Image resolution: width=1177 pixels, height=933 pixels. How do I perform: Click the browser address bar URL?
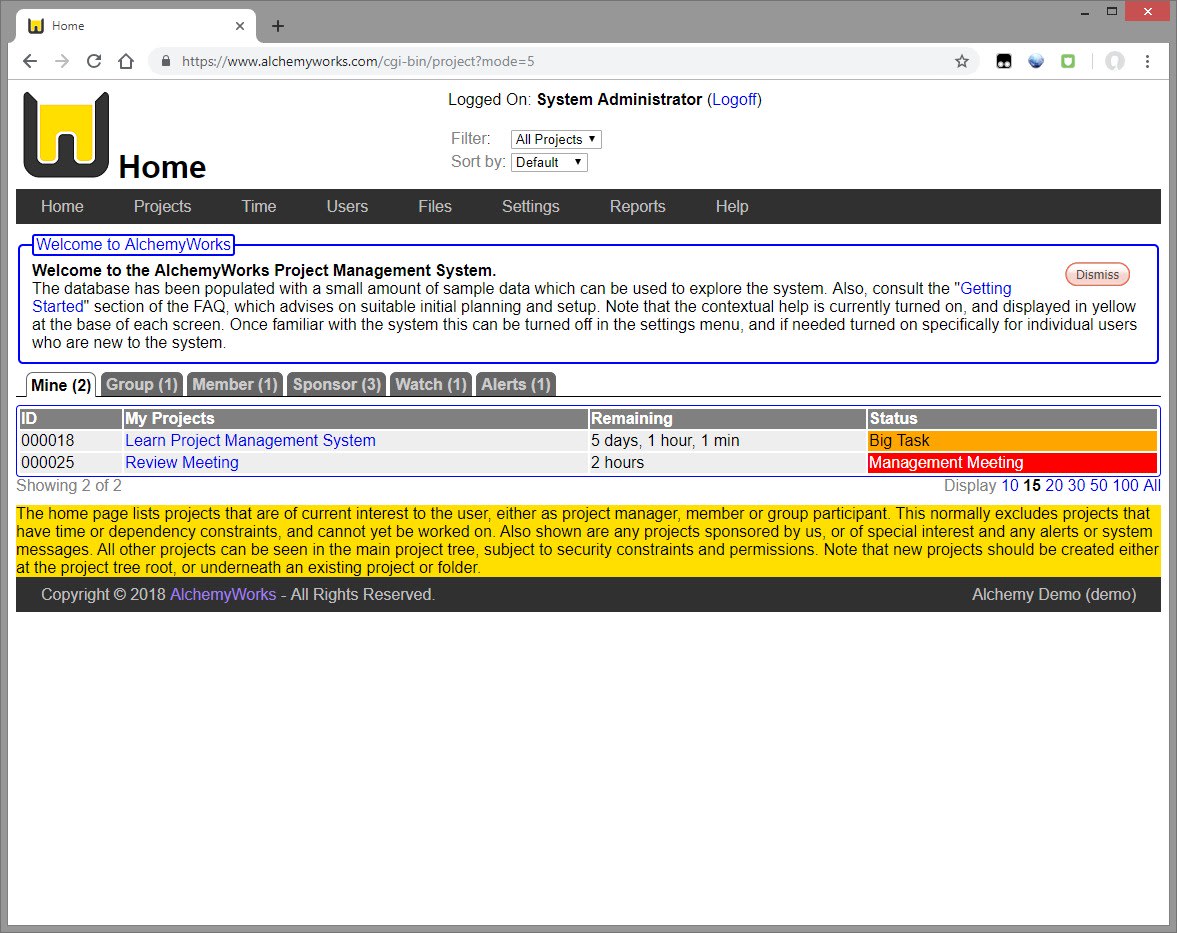[x=358, y=62]
